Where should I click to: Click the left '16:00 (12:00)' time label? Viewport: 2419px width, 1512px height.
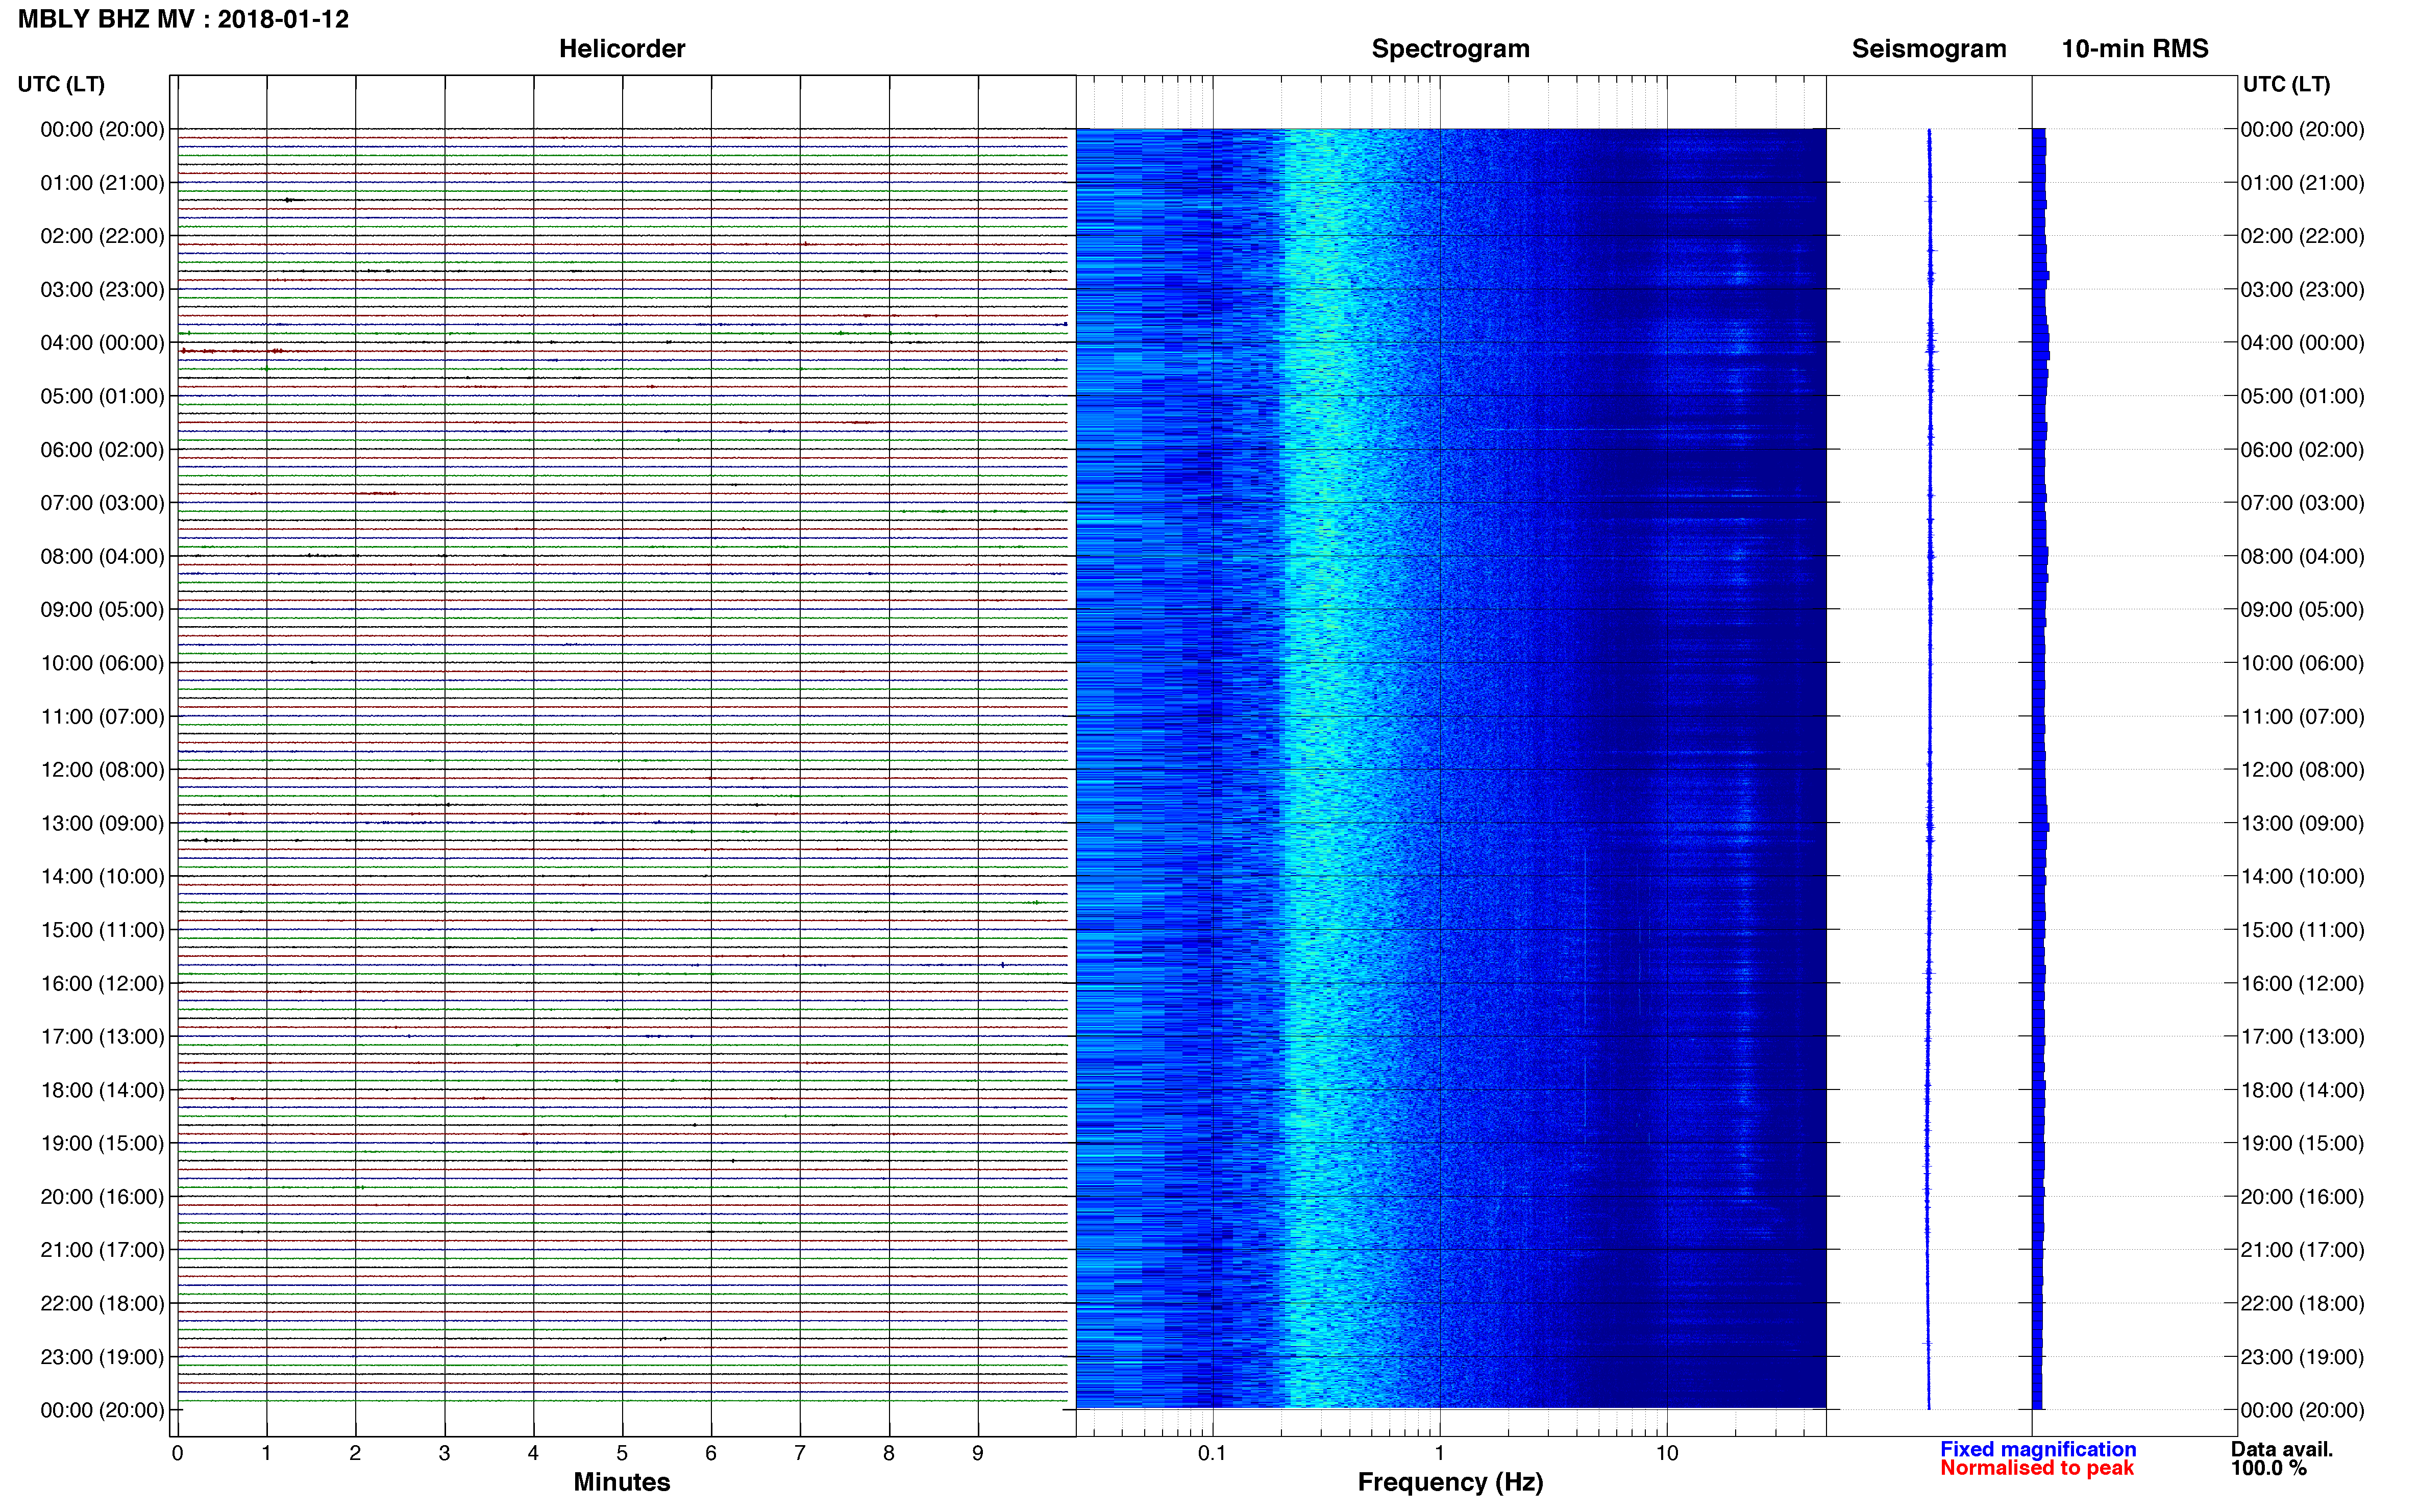point(102,984)
